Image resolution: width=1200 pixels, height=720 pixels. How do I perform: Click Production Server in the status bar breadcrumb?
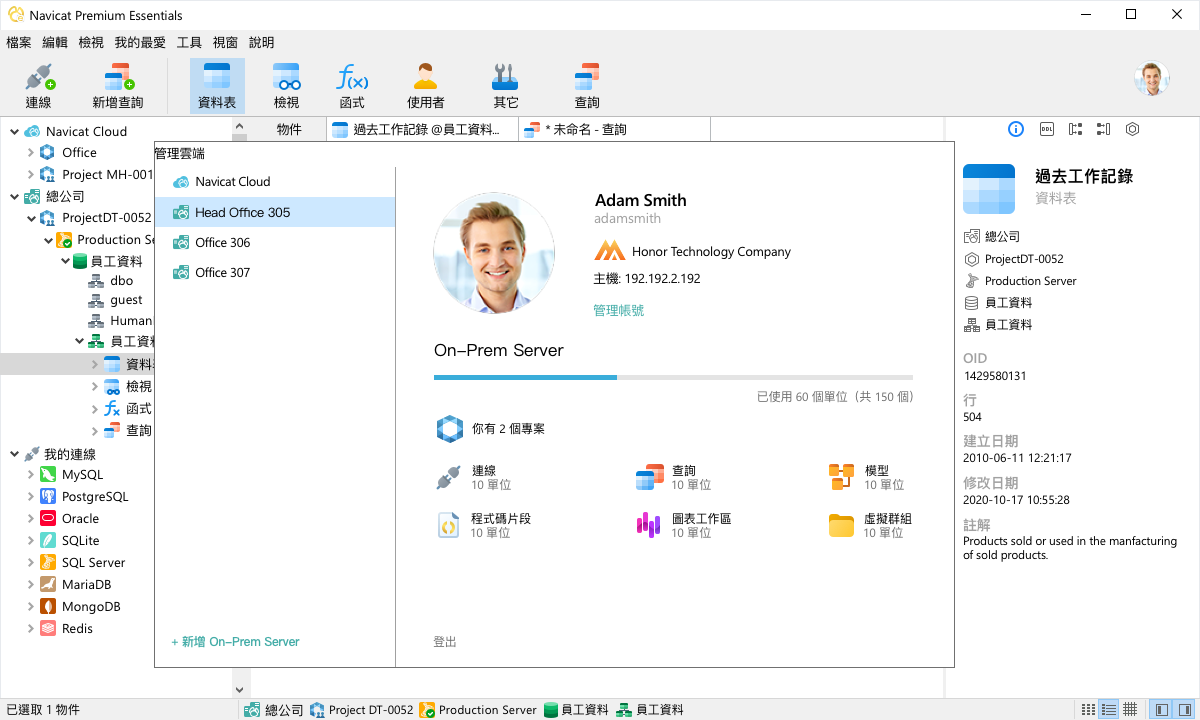478,710
